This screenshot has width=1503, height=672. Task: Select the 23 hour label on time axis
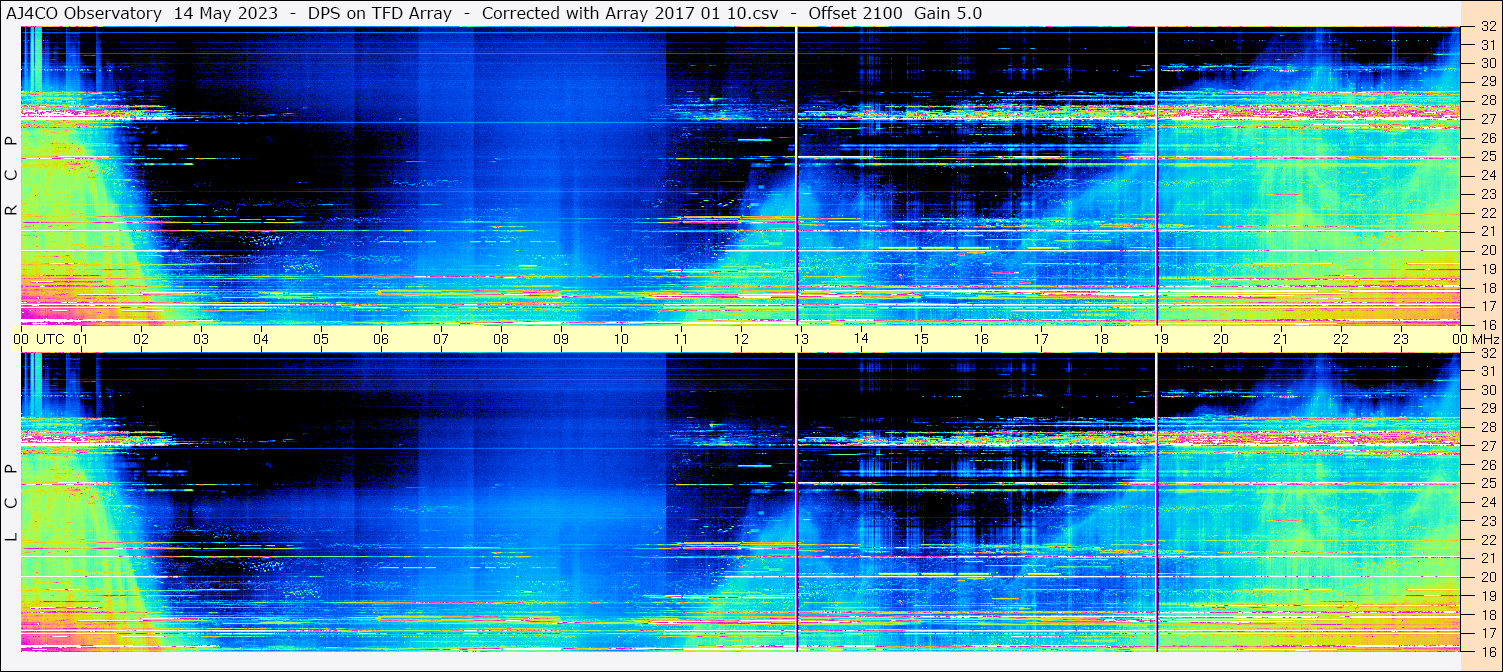(1401, 339)
